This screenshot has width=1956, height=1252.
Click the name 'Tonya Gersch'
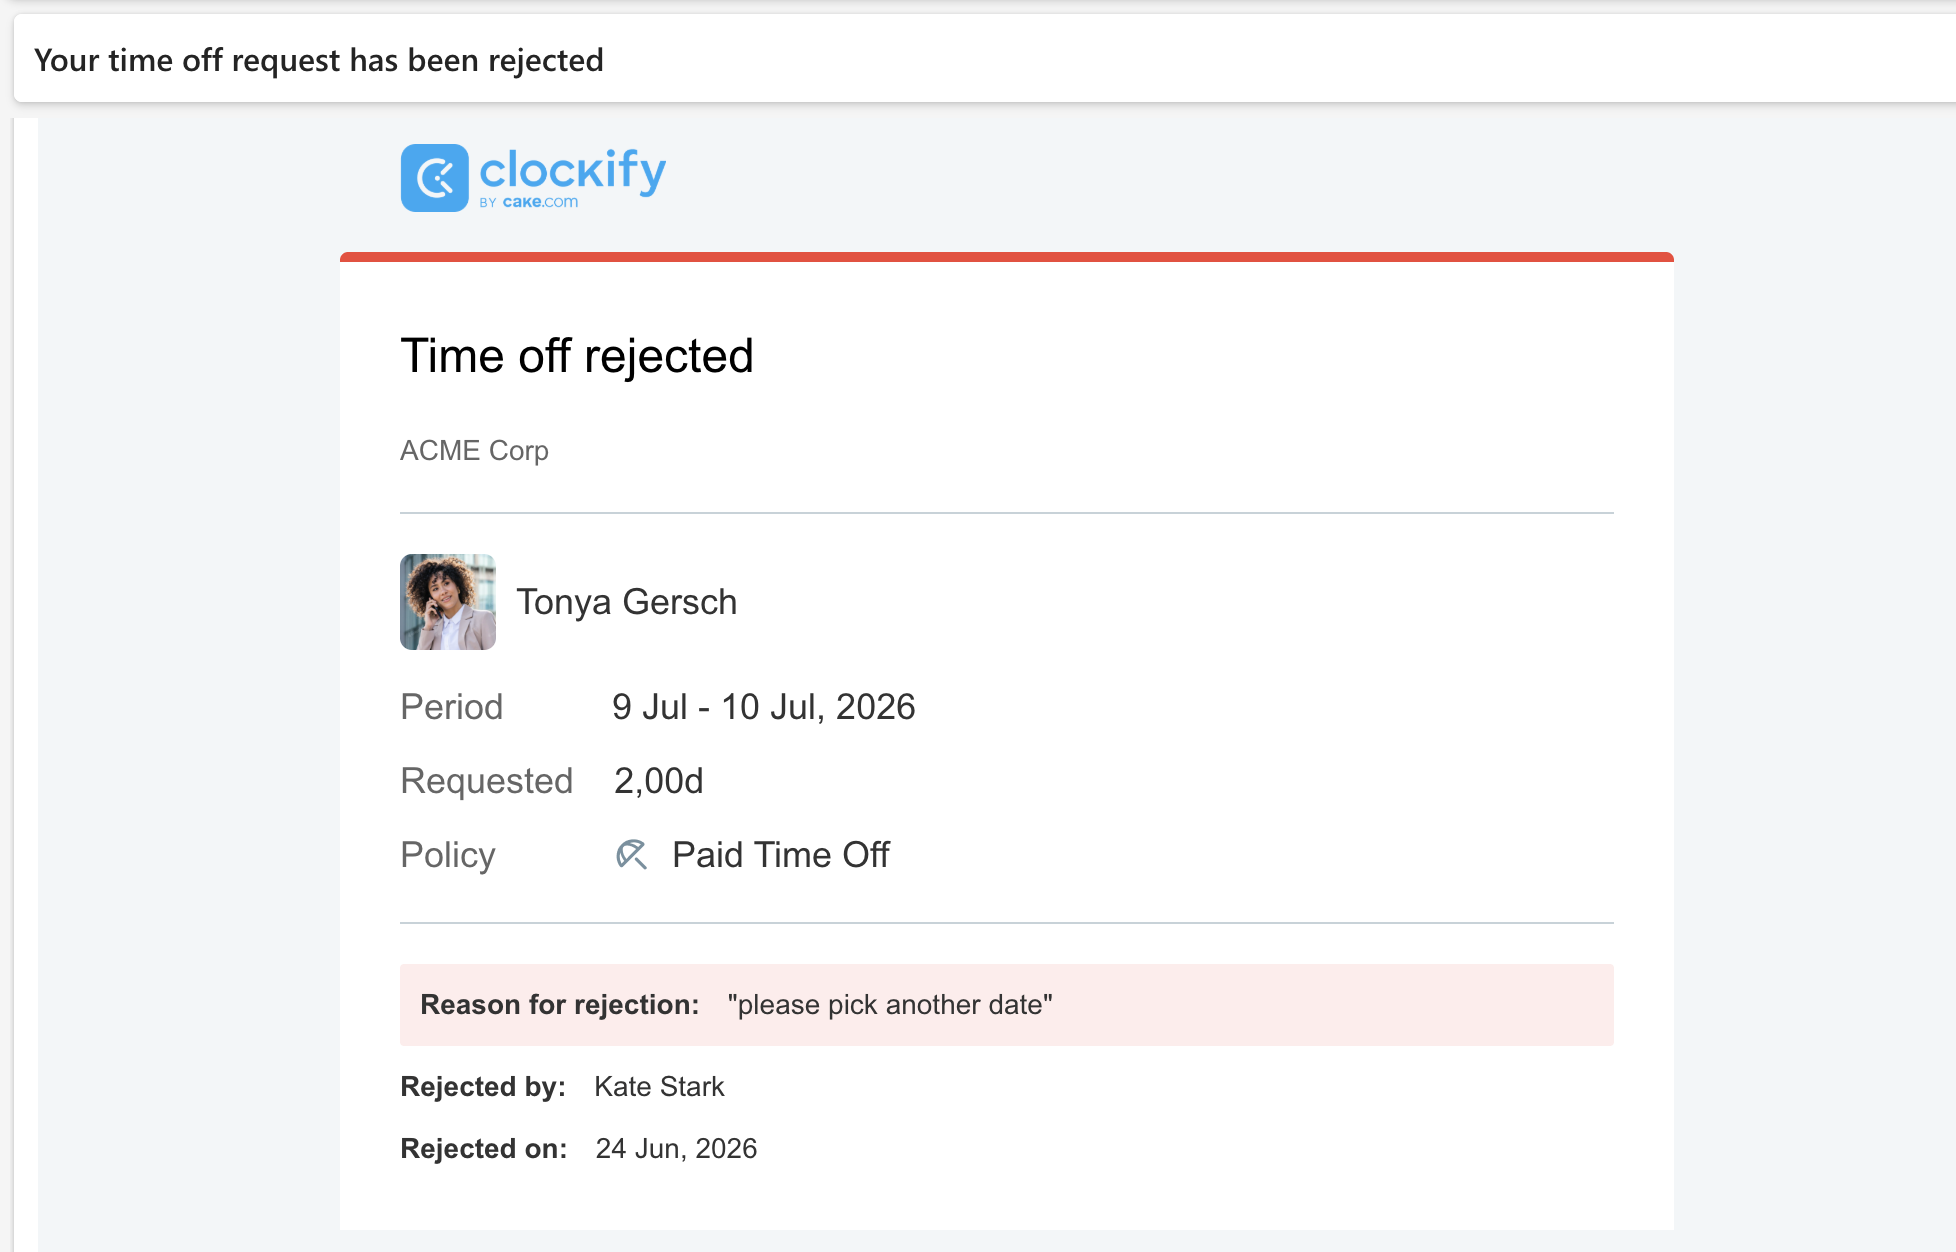tap(627, 602)
